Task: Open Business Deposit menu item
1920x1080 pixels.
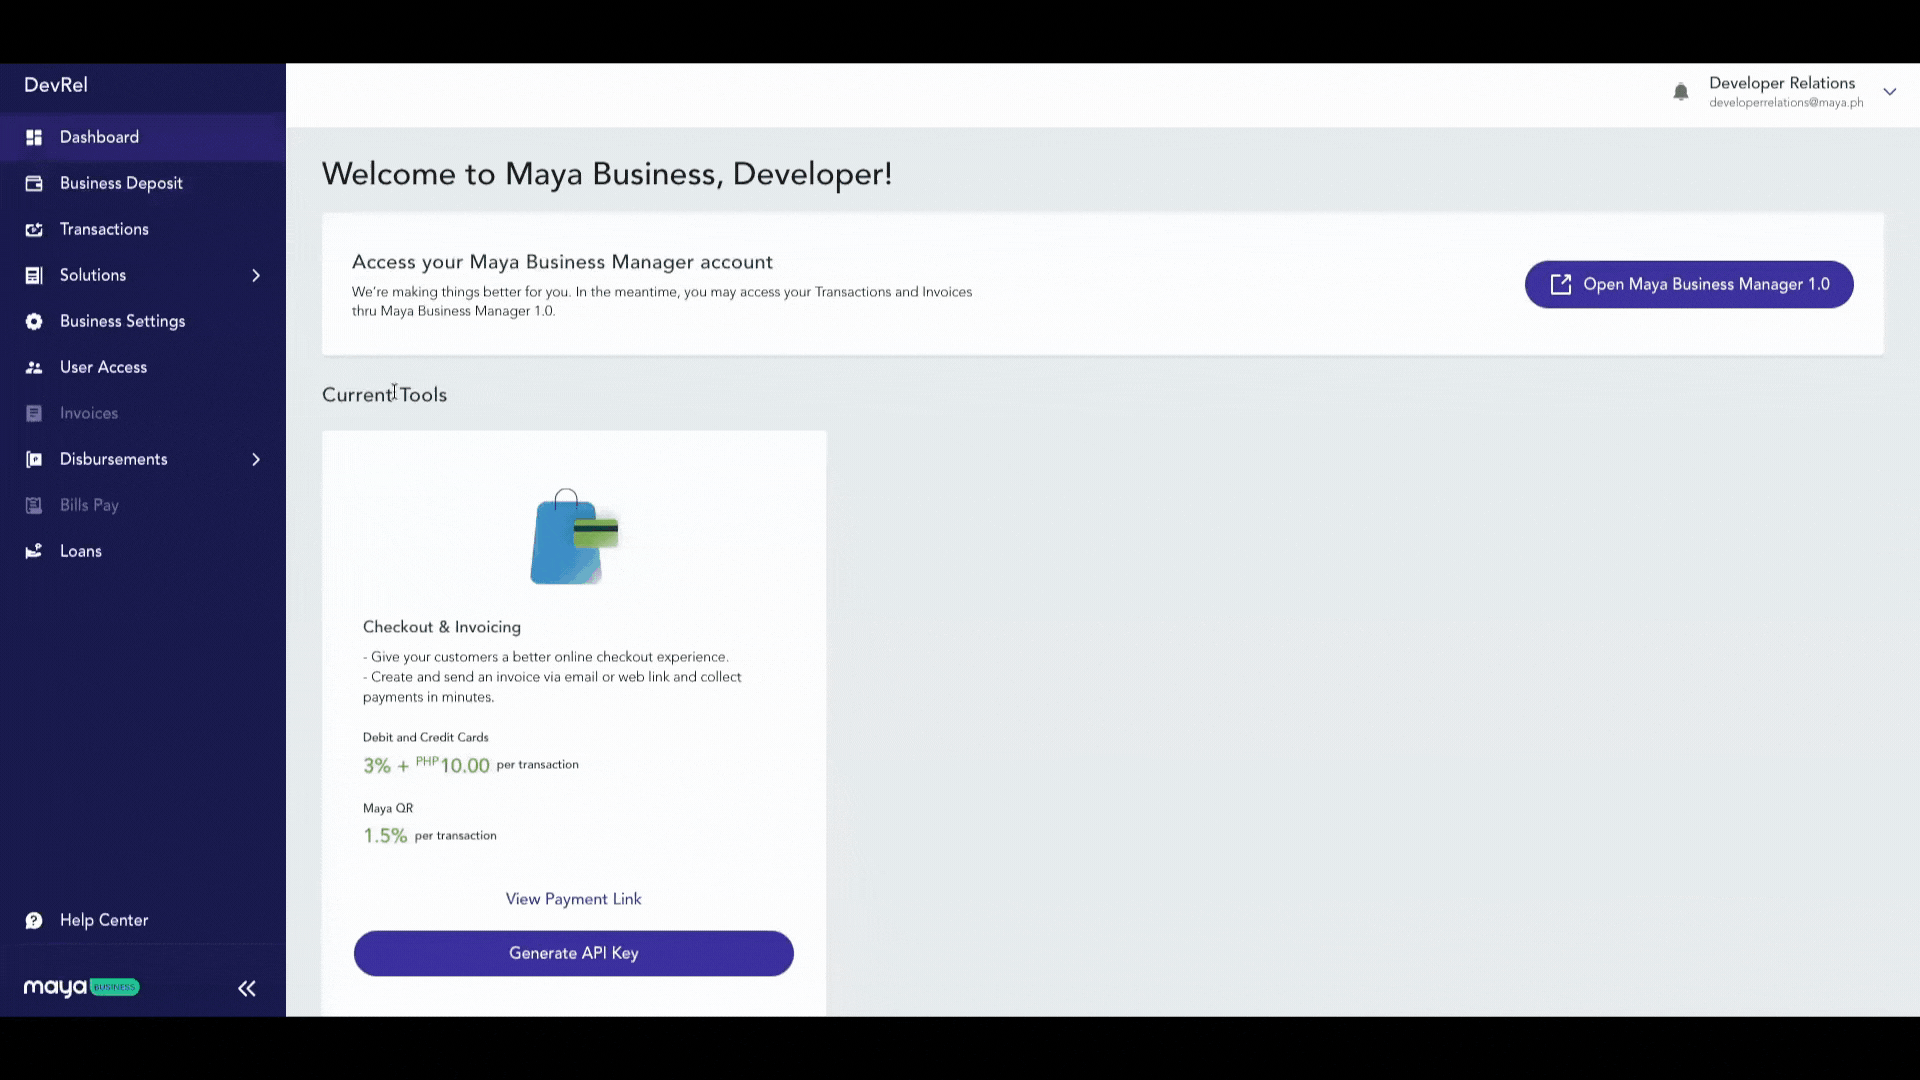Action: click(x=143, y=183)
